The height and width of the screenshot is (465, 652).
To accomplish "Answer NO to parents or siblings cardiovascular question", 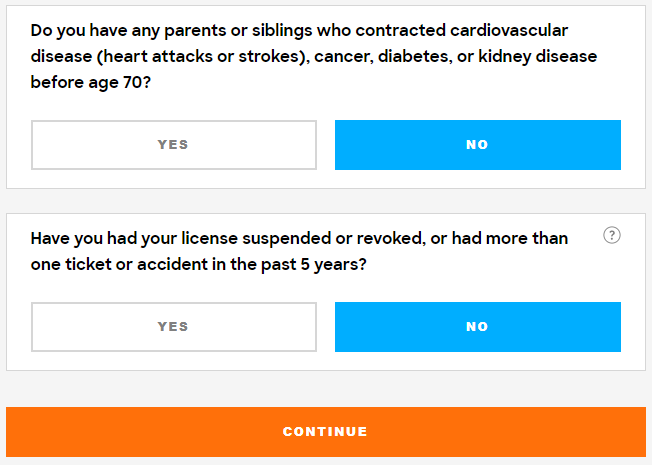I will pyautogui.click(x=478, y=145).
